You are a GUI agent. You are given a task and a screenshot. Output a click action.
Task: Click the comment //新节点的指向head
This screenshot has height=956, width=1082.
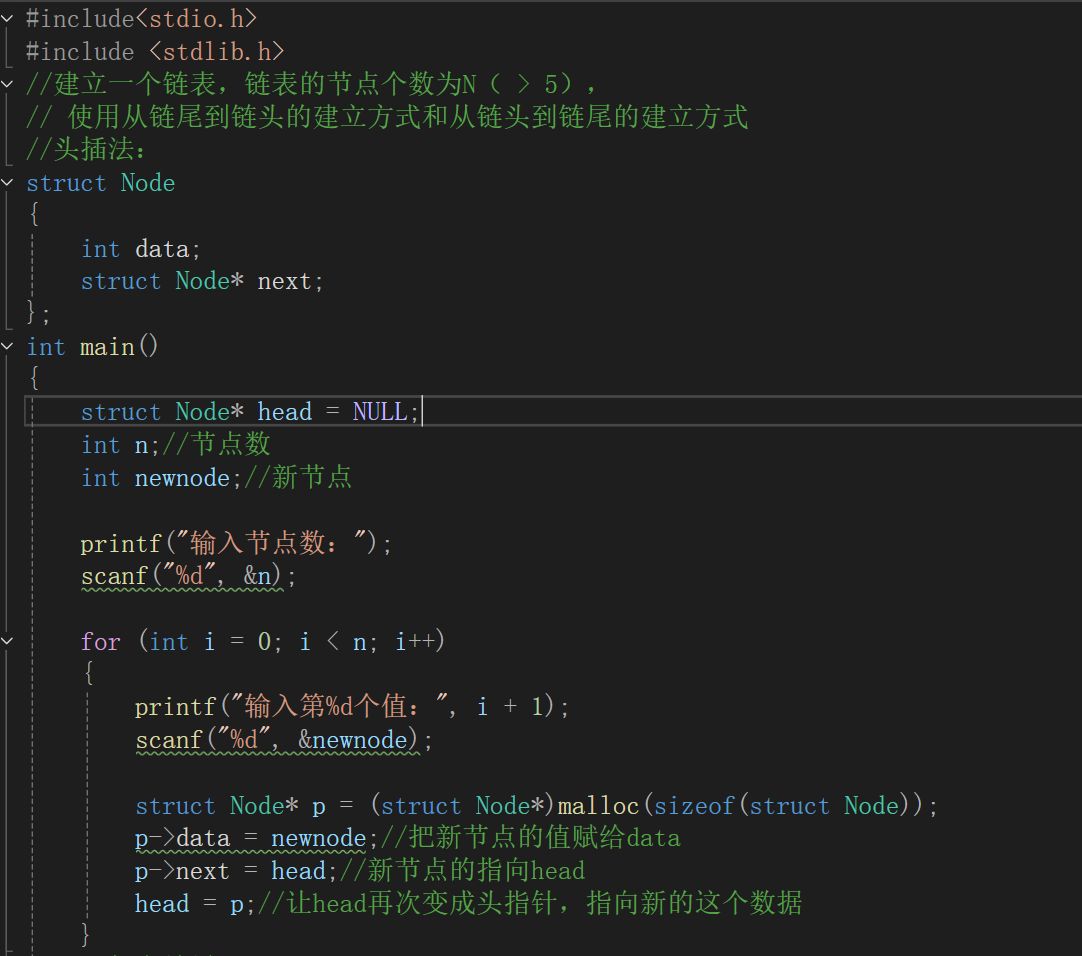462,871
